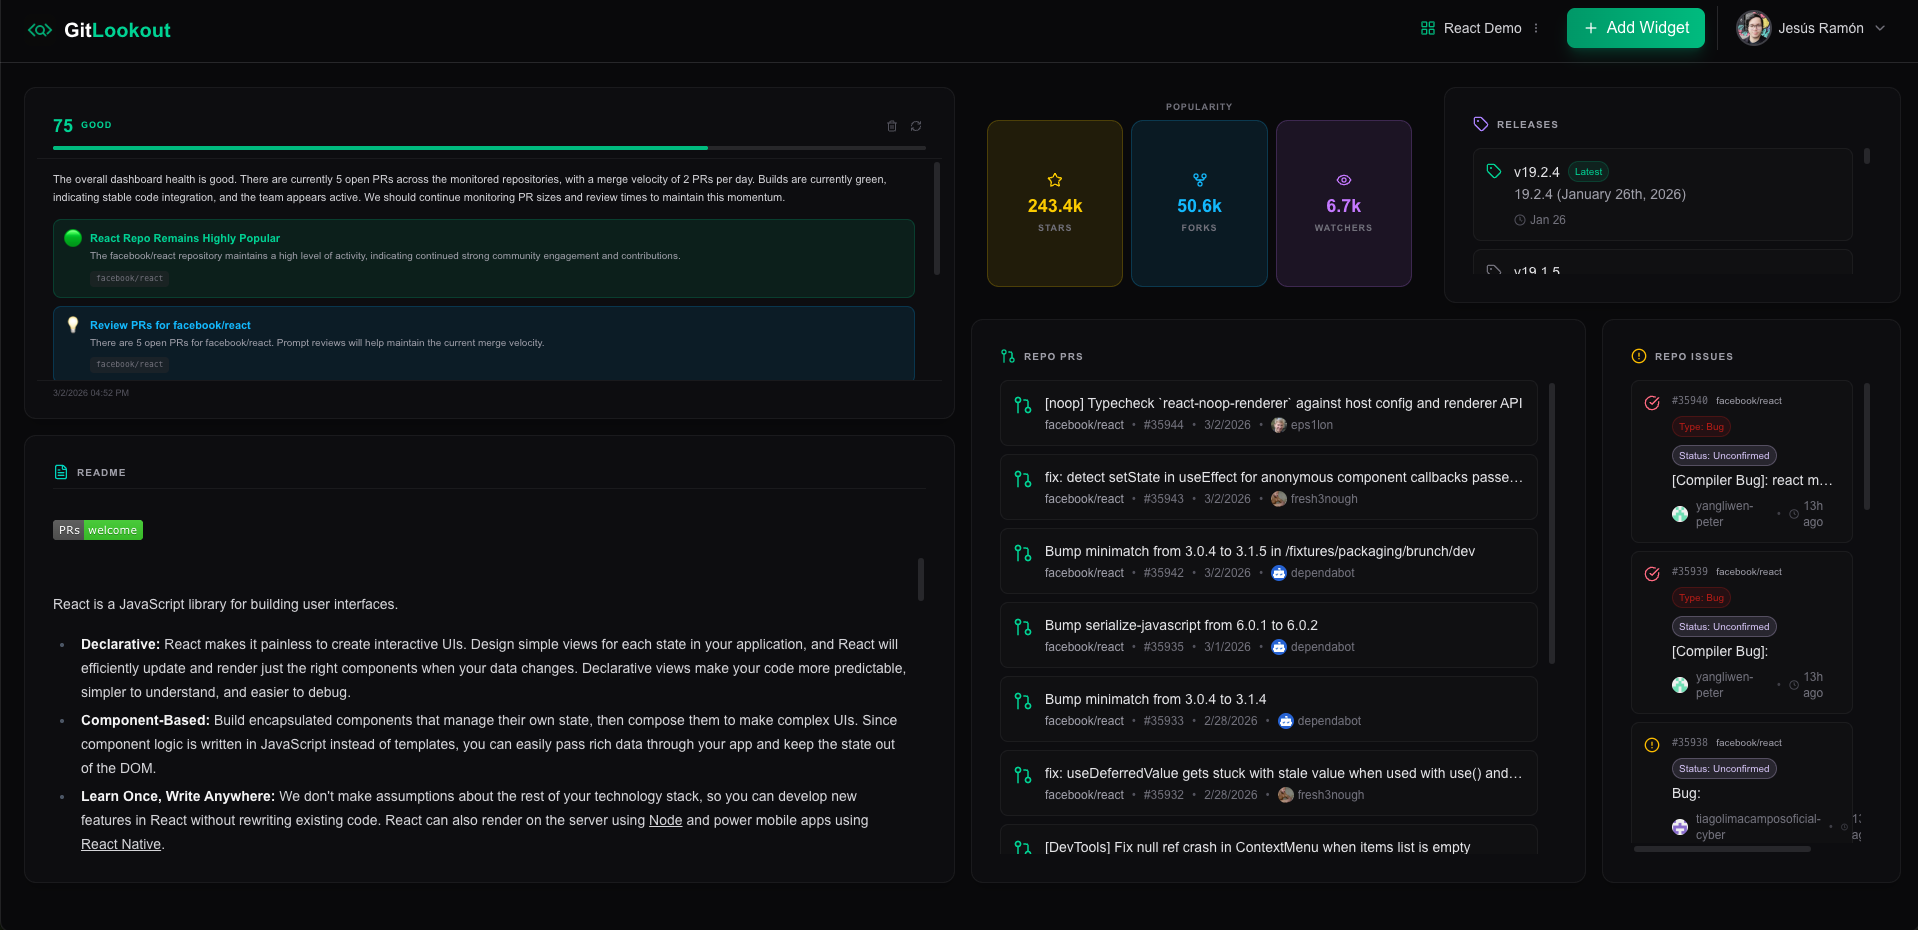Click dependabot avatar on PR #35942
Screen dimensions: 1918x930
click(1279, 573)
